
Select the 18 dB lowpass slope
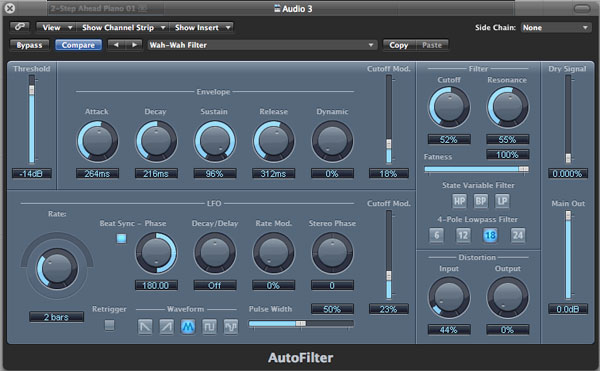490,235
